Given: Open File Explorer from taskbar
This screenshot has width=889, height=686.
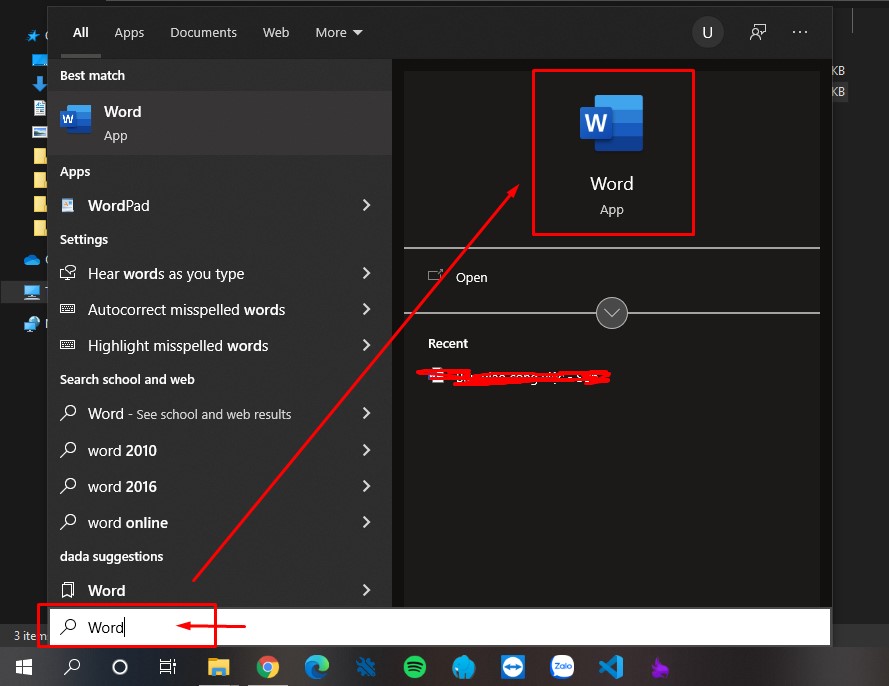Looking at the screenshot, I should [218, 667].
